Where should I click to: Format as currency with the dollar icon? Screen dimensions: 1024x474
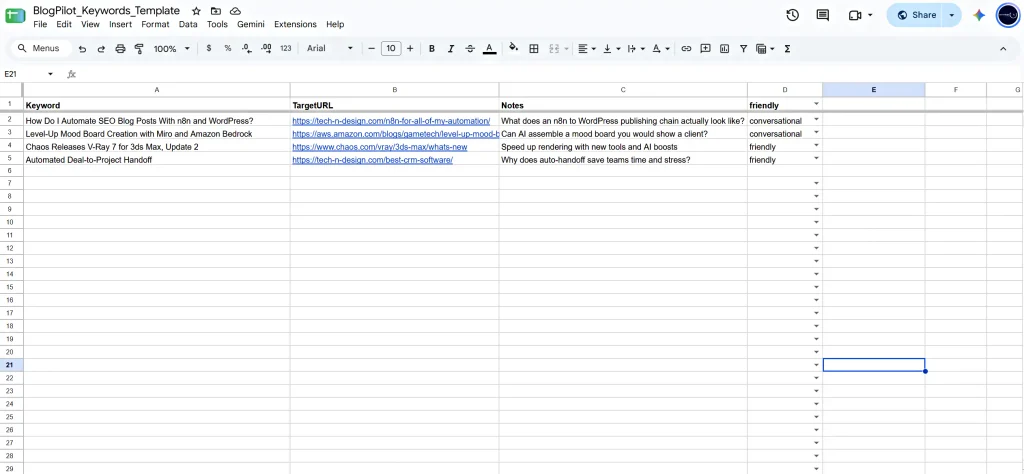[x=209, y=48]
